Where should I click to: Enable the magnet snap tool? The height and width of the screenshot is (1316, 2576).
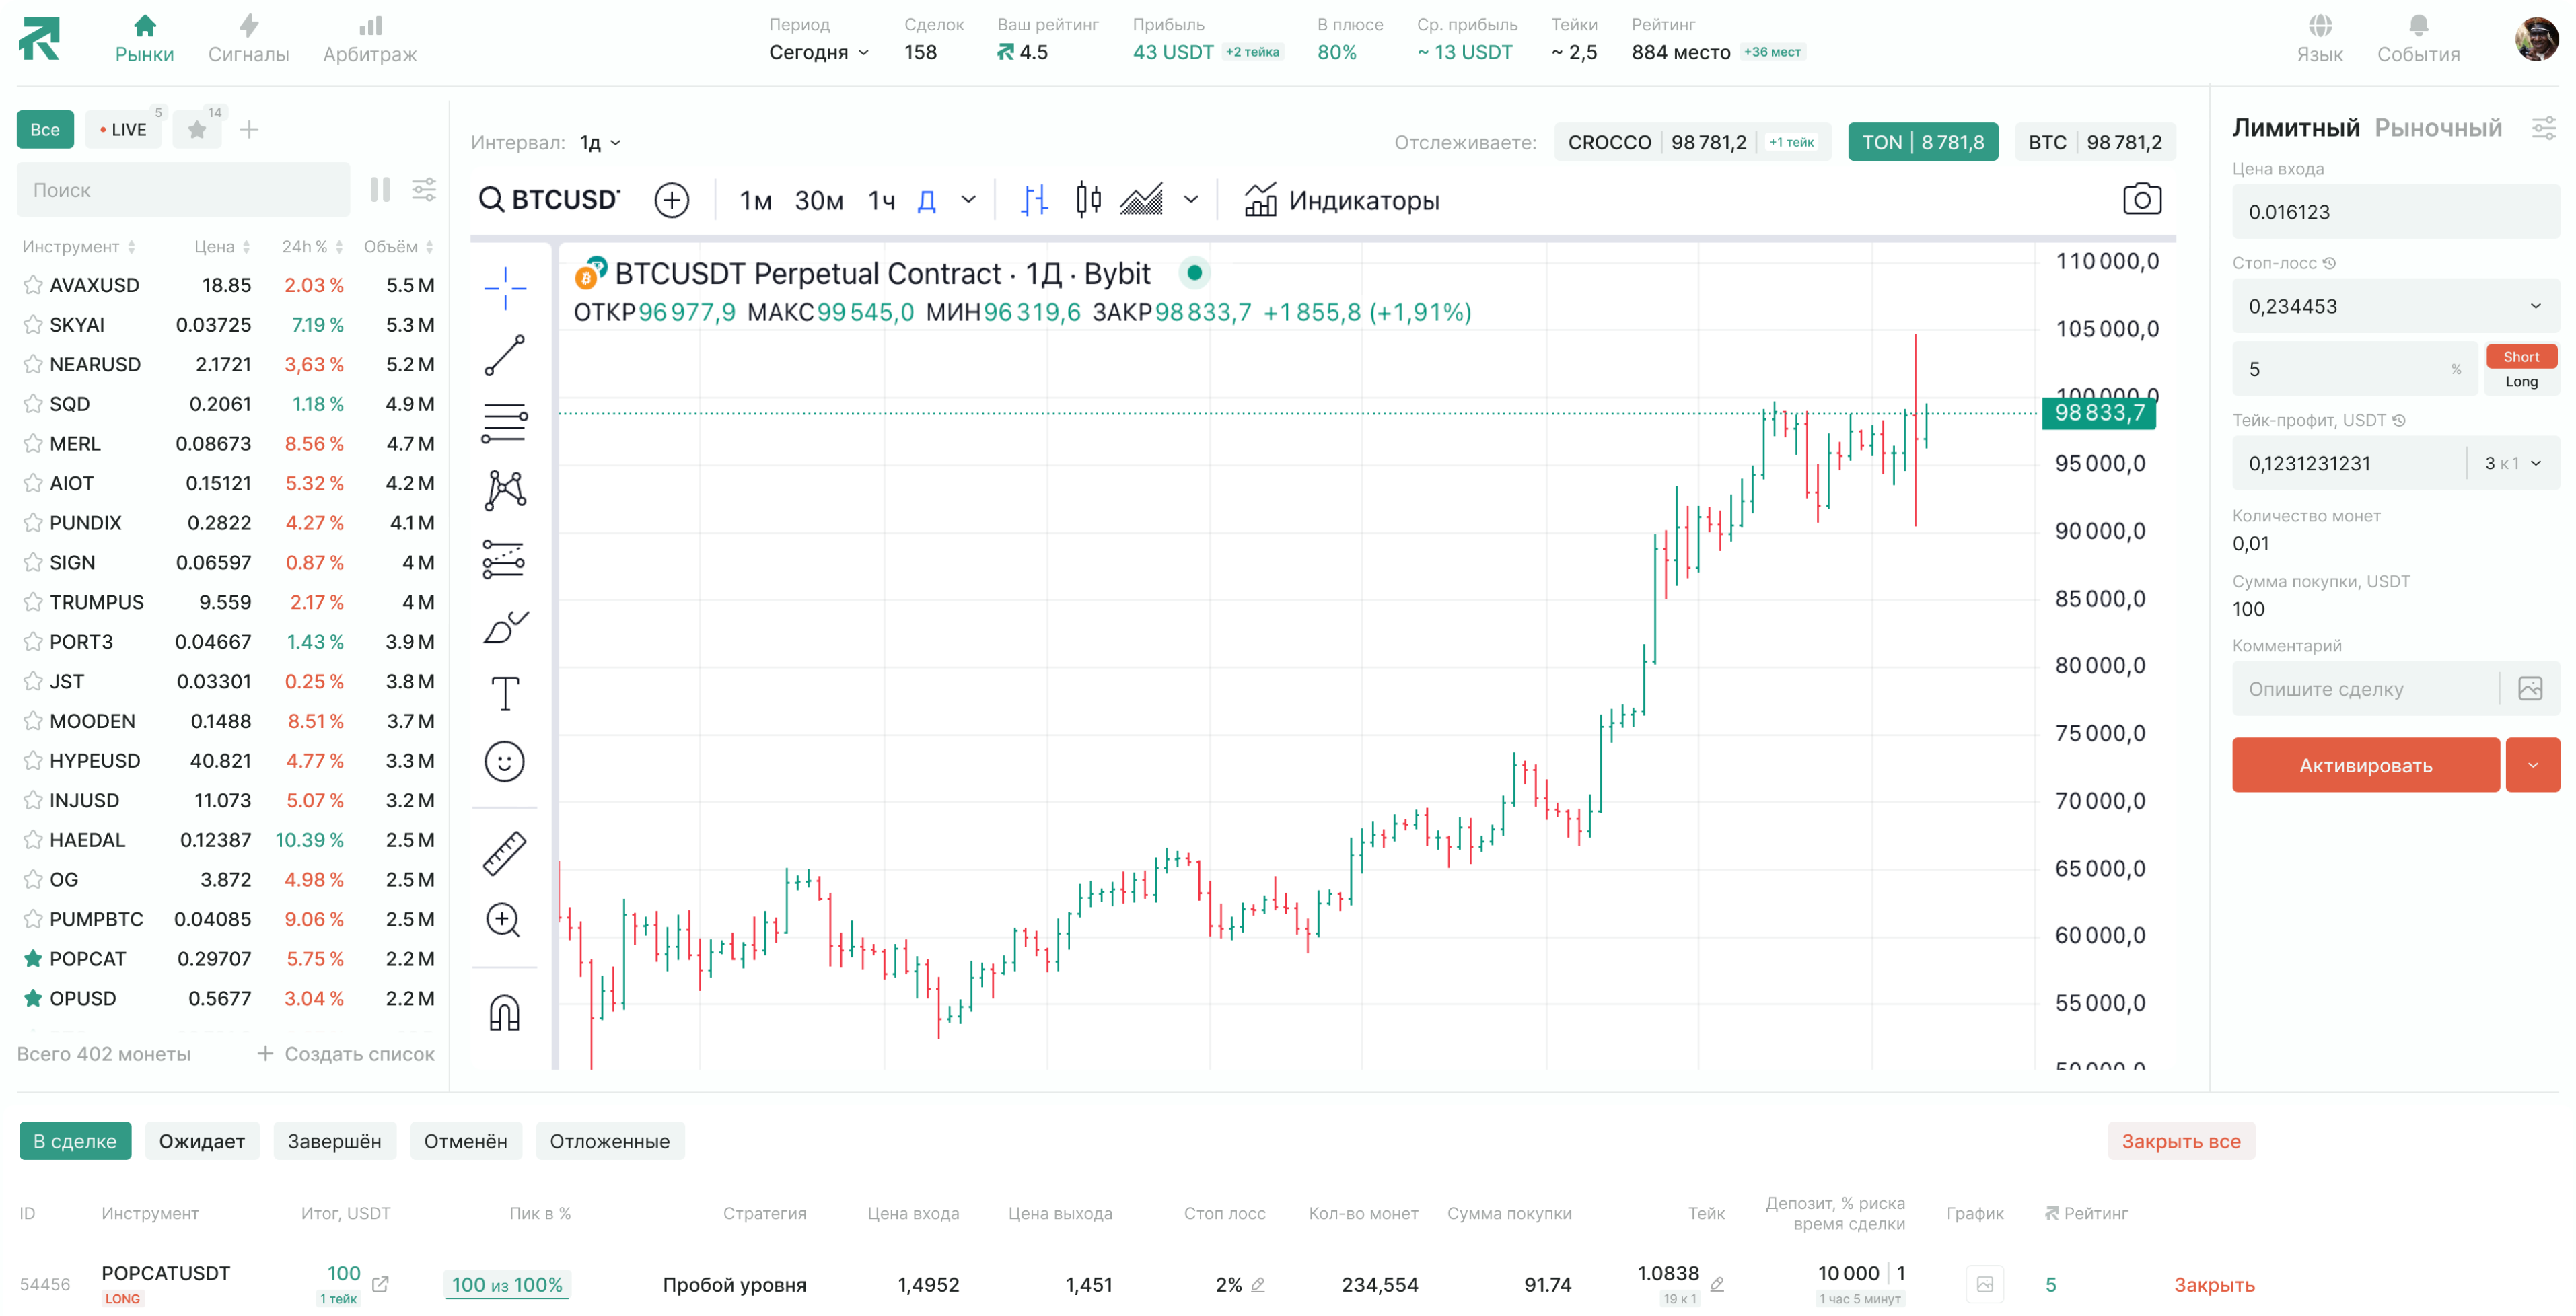coord(504,1013)
